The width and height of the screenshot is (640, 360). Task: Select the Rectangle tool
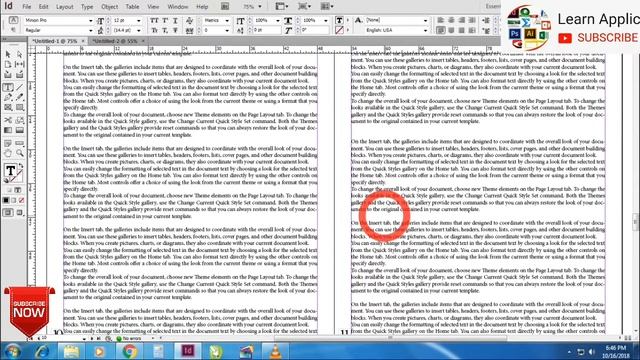tap(19, 107)
